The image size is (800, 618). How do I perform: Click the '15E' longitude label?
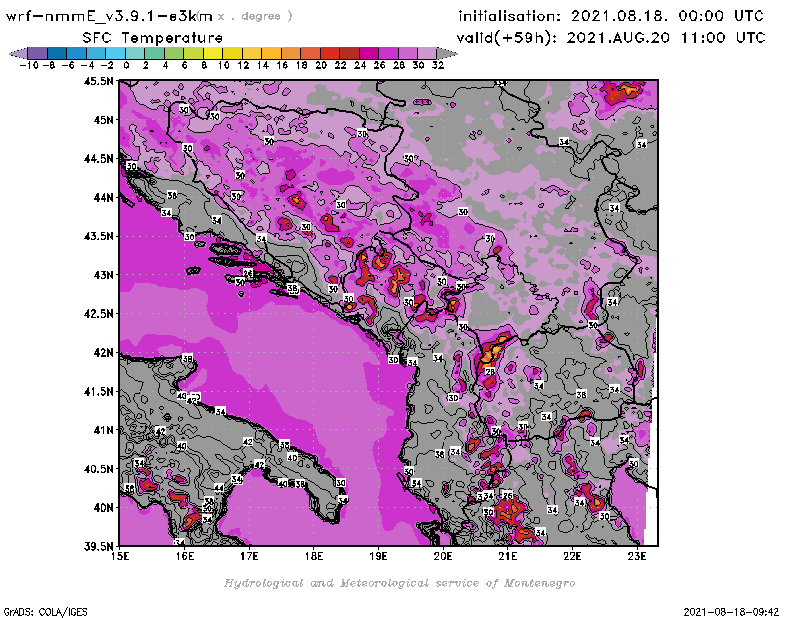click(x=120, y=556)
